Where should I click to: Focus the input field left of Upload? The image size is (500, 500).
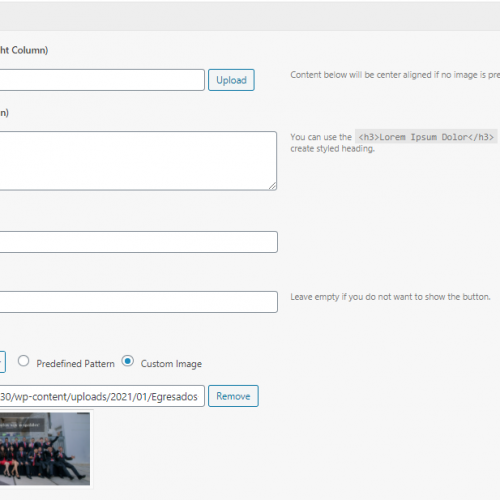pyautogui.click(x=102, y=80)
